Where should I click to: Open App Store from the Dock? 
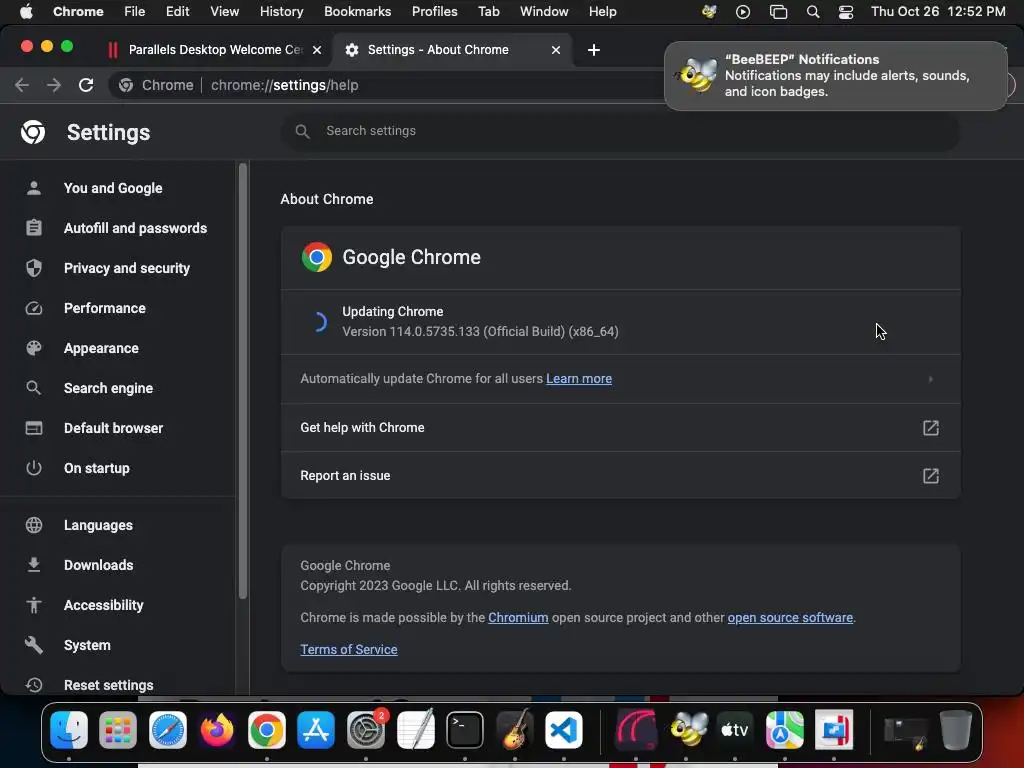click(316, 729)
